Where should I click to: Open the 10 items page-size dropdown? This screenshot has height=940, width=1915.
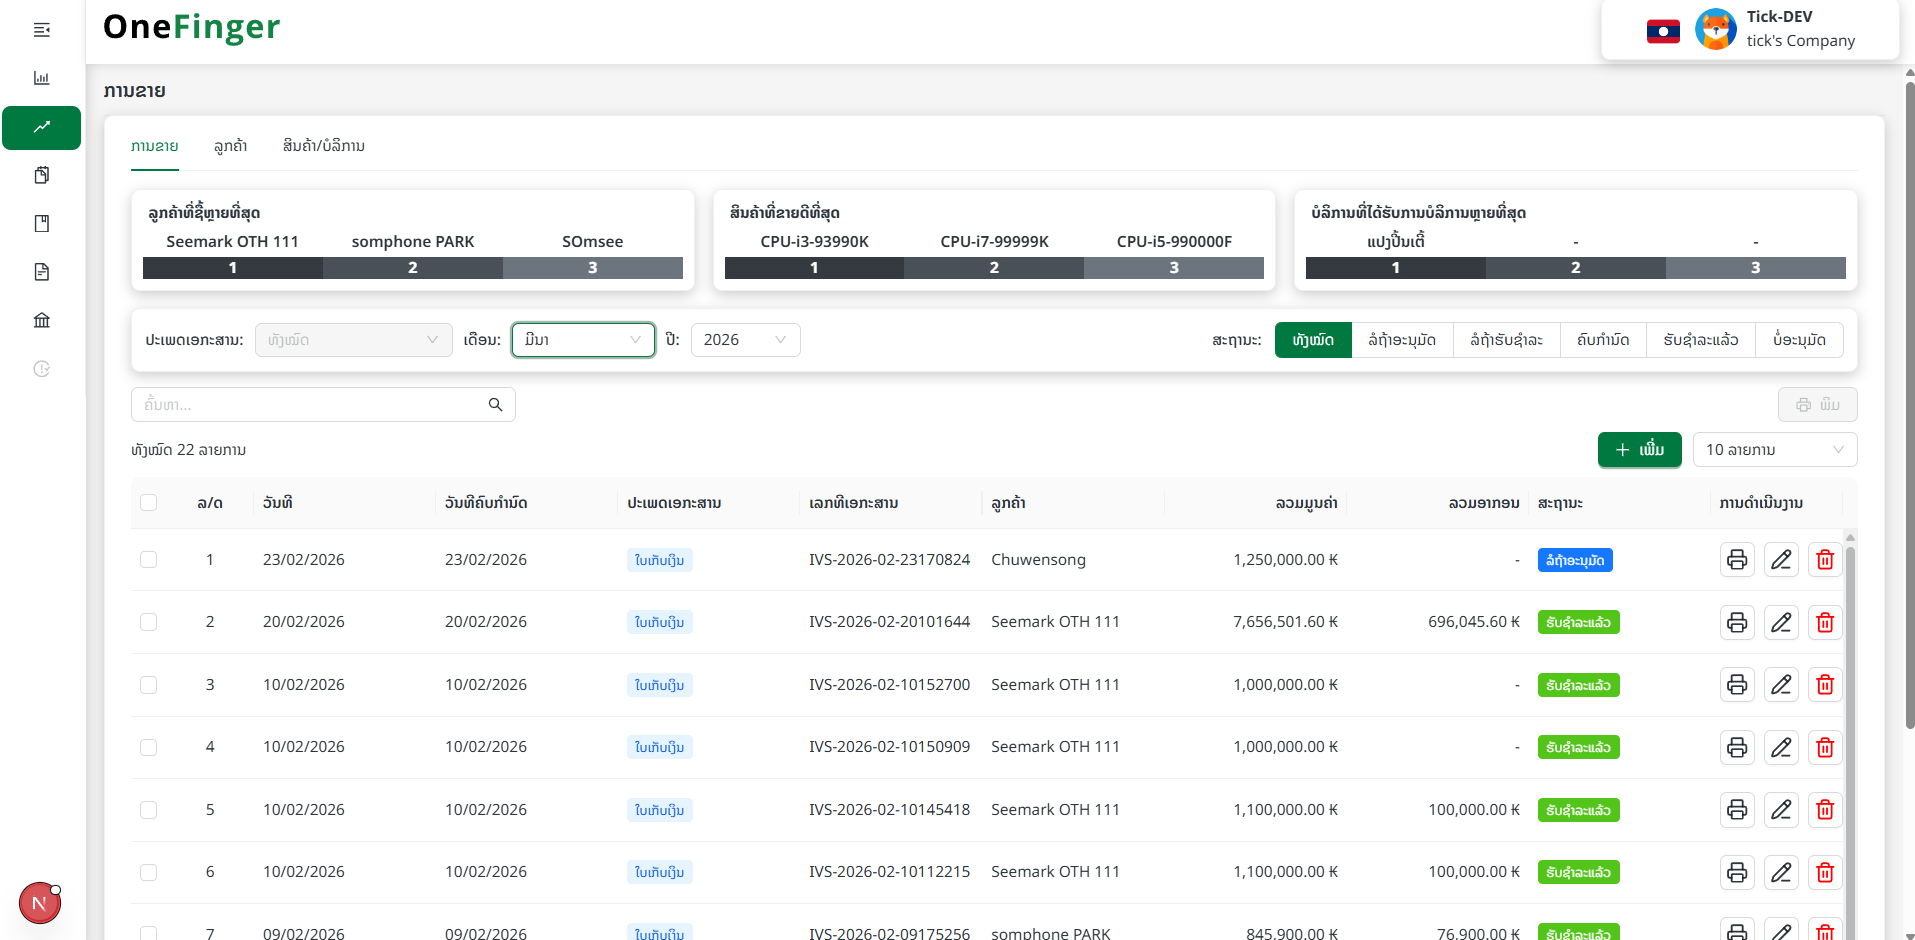coord(1774,450)
